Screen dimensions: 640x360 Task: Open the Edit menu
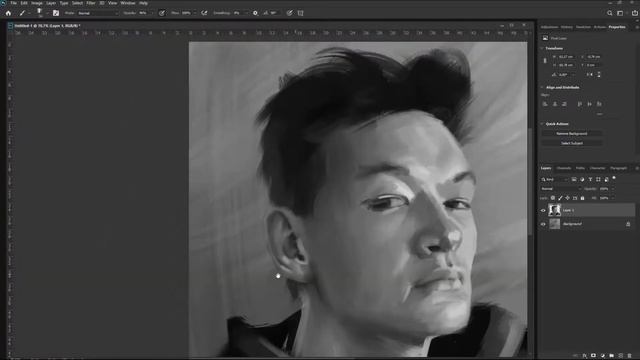pos(24,3)
